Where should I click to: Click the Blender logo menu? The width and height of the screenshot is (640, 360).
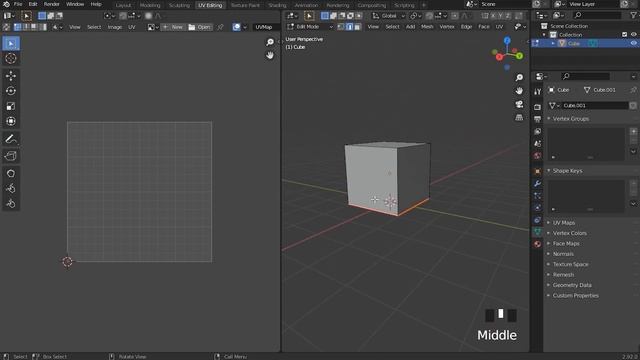pos(6,4)
